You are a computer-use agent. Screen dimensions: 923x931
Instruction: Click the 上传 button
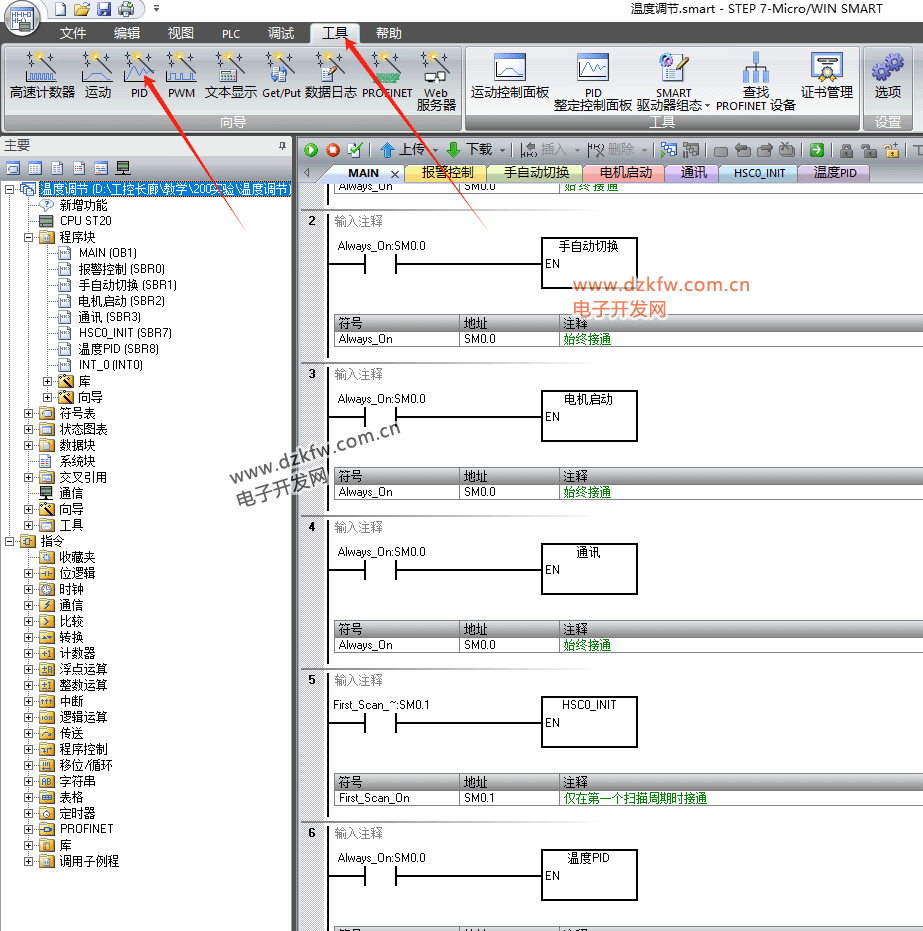402,150
